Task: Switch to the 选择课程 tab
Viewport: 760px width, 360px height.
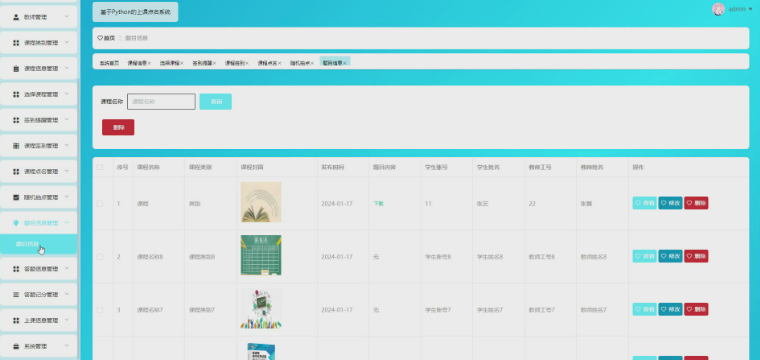Action: [169, 63]
